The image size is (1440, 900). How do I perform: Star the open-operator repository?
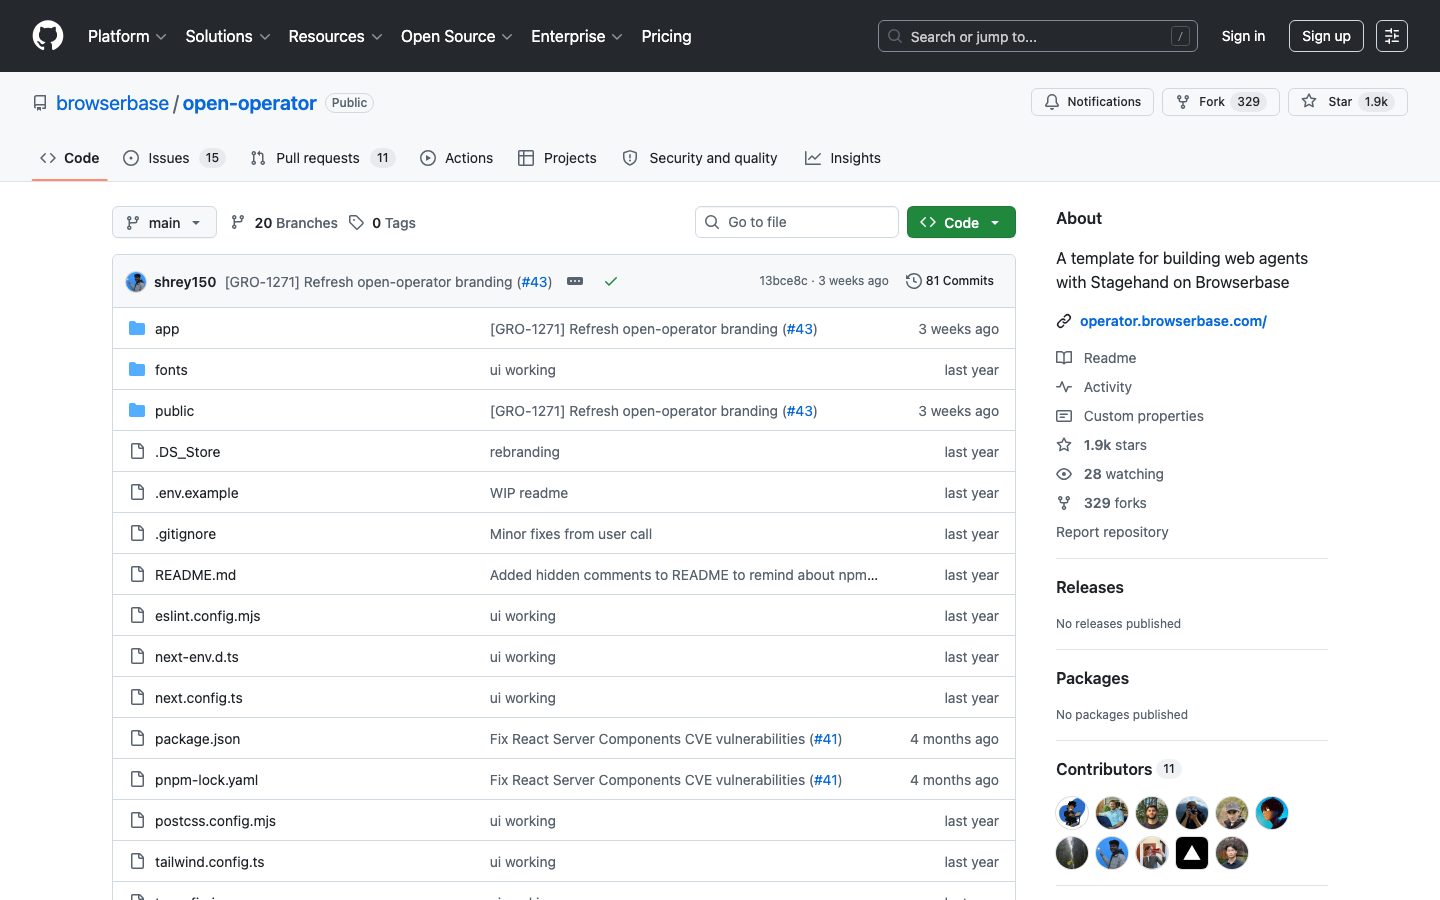1347,102
